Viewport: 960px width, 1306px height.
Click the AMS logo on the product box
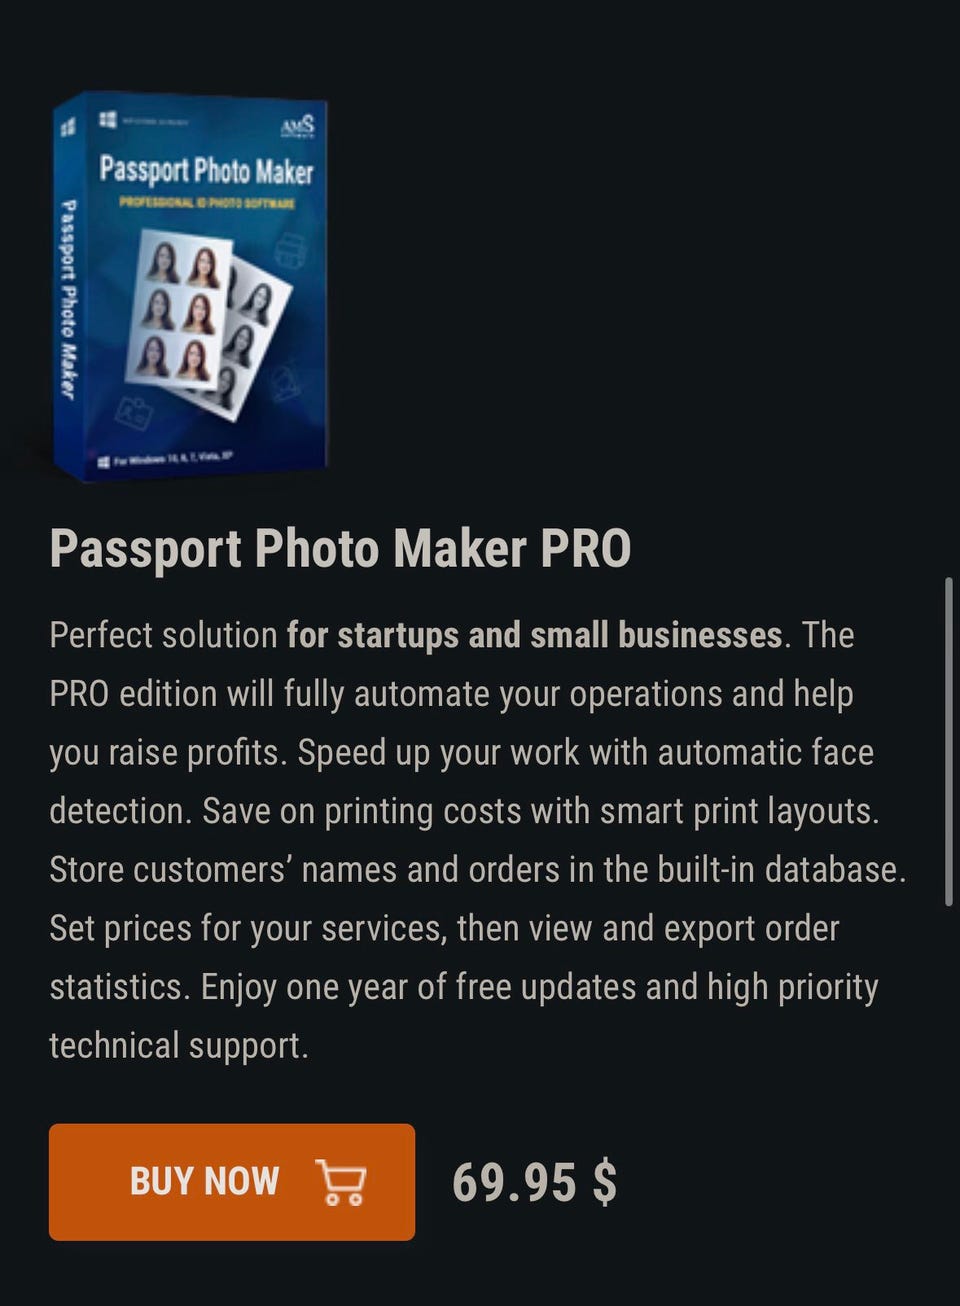point(297,127)
